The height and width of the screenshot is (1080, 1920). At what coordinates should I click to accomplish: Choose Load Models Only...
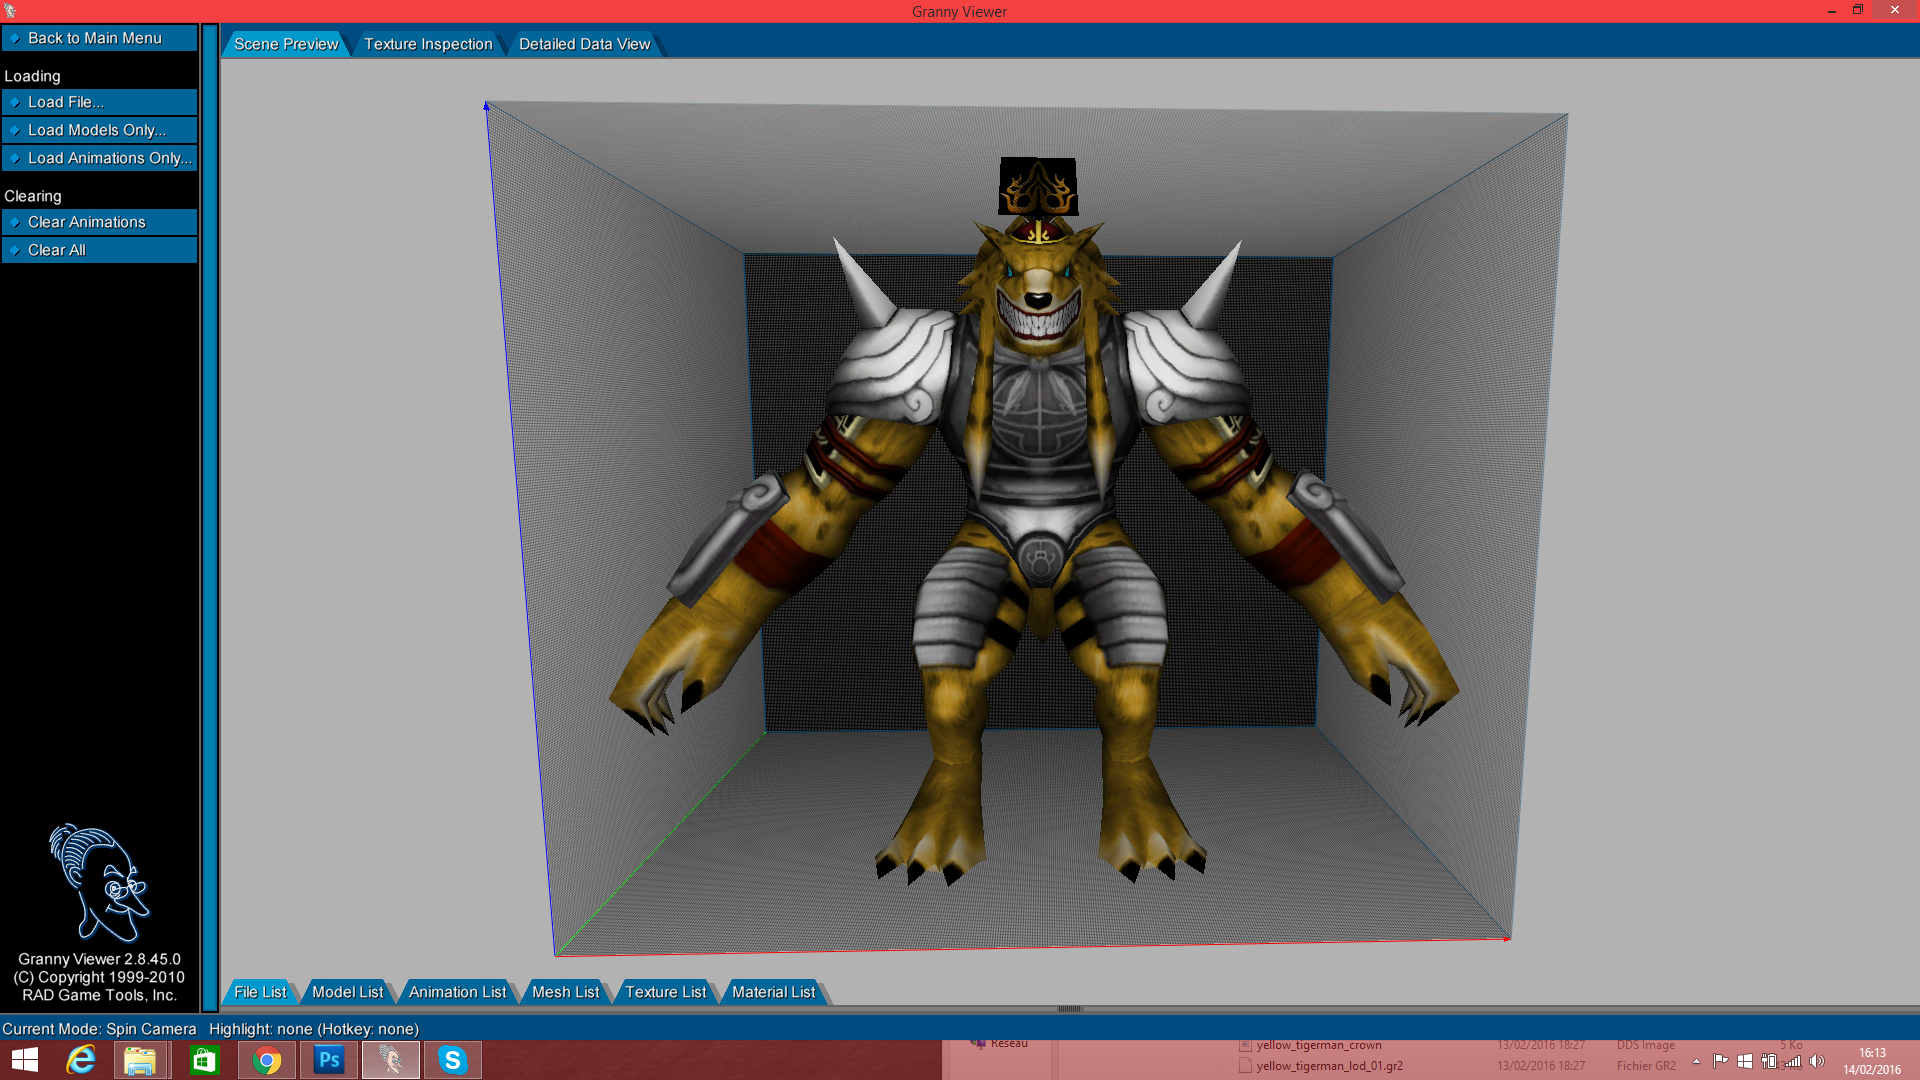[x=99, y=130]
